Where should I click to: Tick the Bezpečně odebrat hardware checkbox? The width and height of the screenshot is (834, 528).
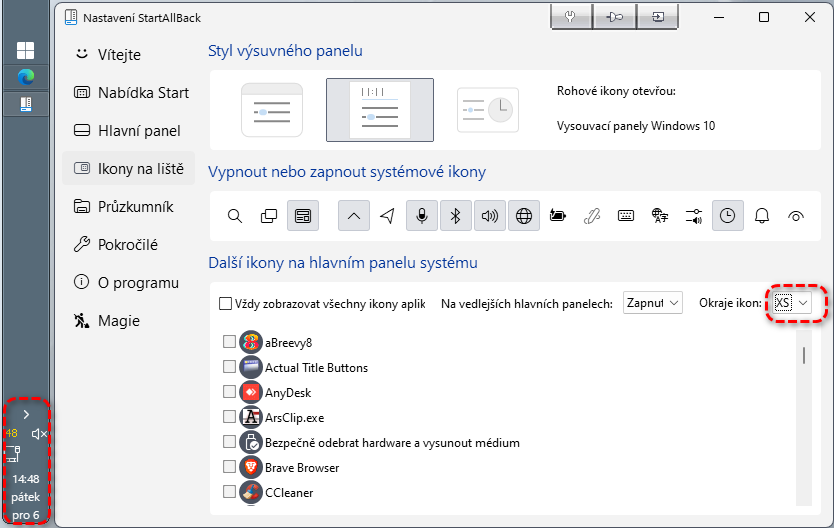229,441
